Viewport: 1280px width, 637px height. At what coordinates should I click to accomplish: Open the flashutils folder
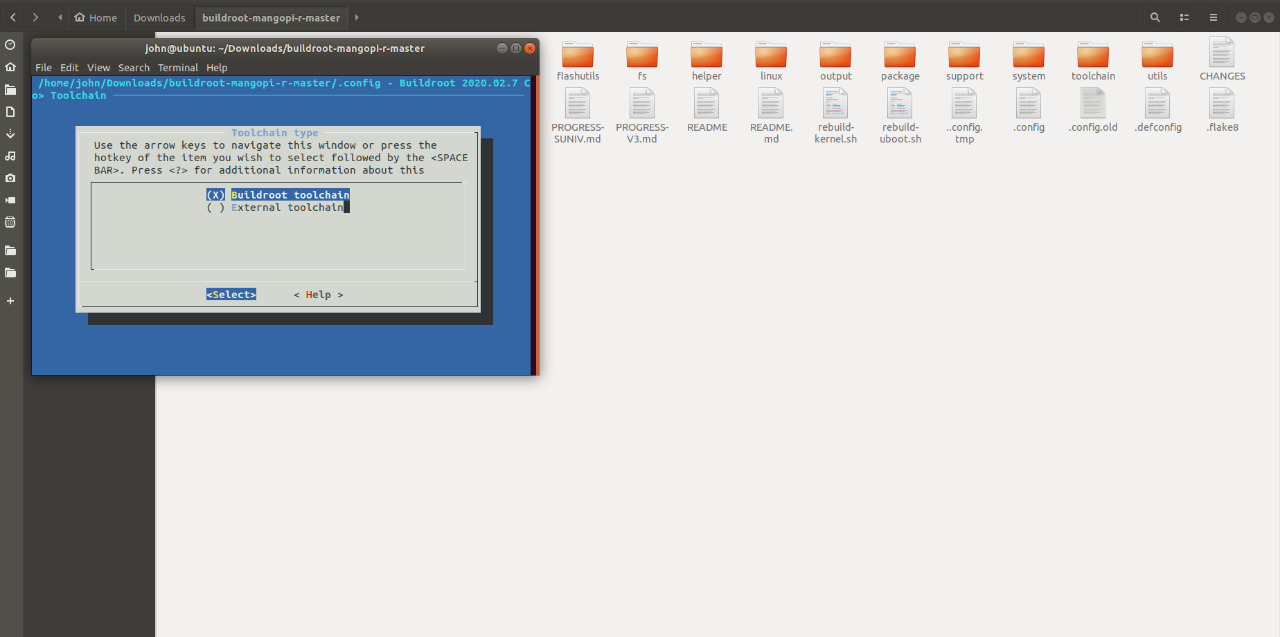tap(578, 62)
